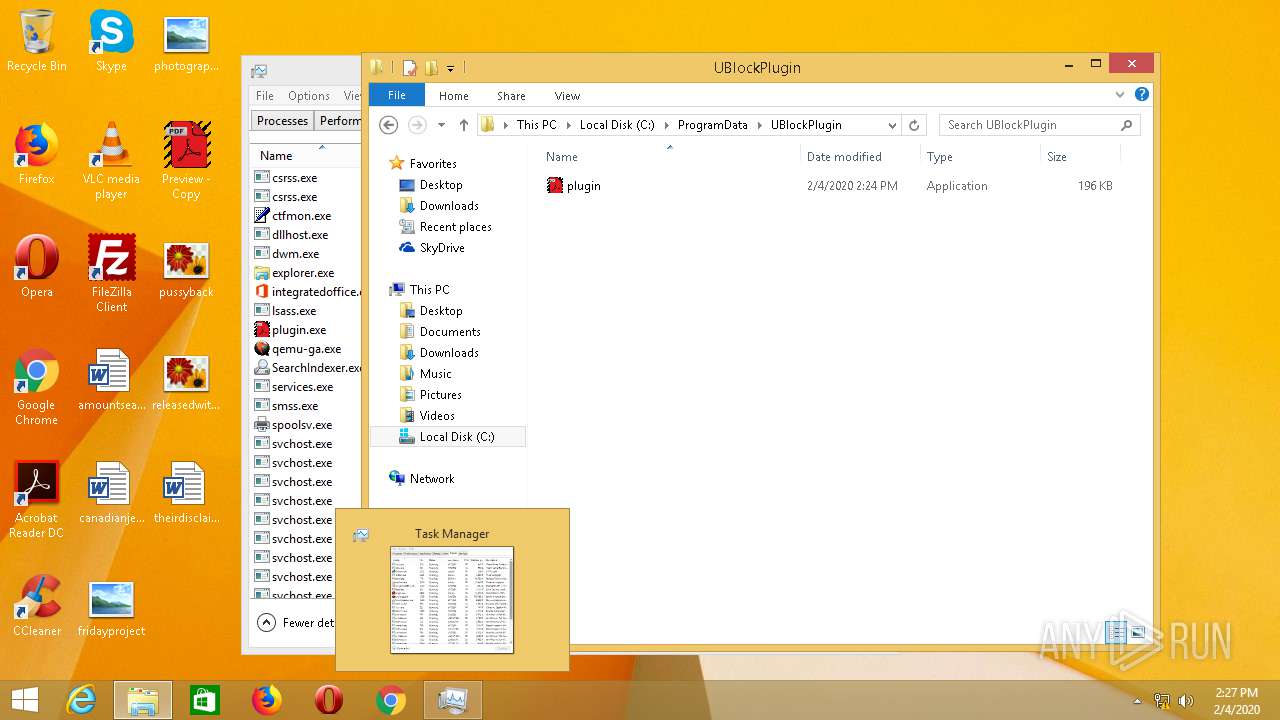Viewport: 1280px width, 720px height.
Task: Select Downloads under Favorites
Action: coord(449,206)
